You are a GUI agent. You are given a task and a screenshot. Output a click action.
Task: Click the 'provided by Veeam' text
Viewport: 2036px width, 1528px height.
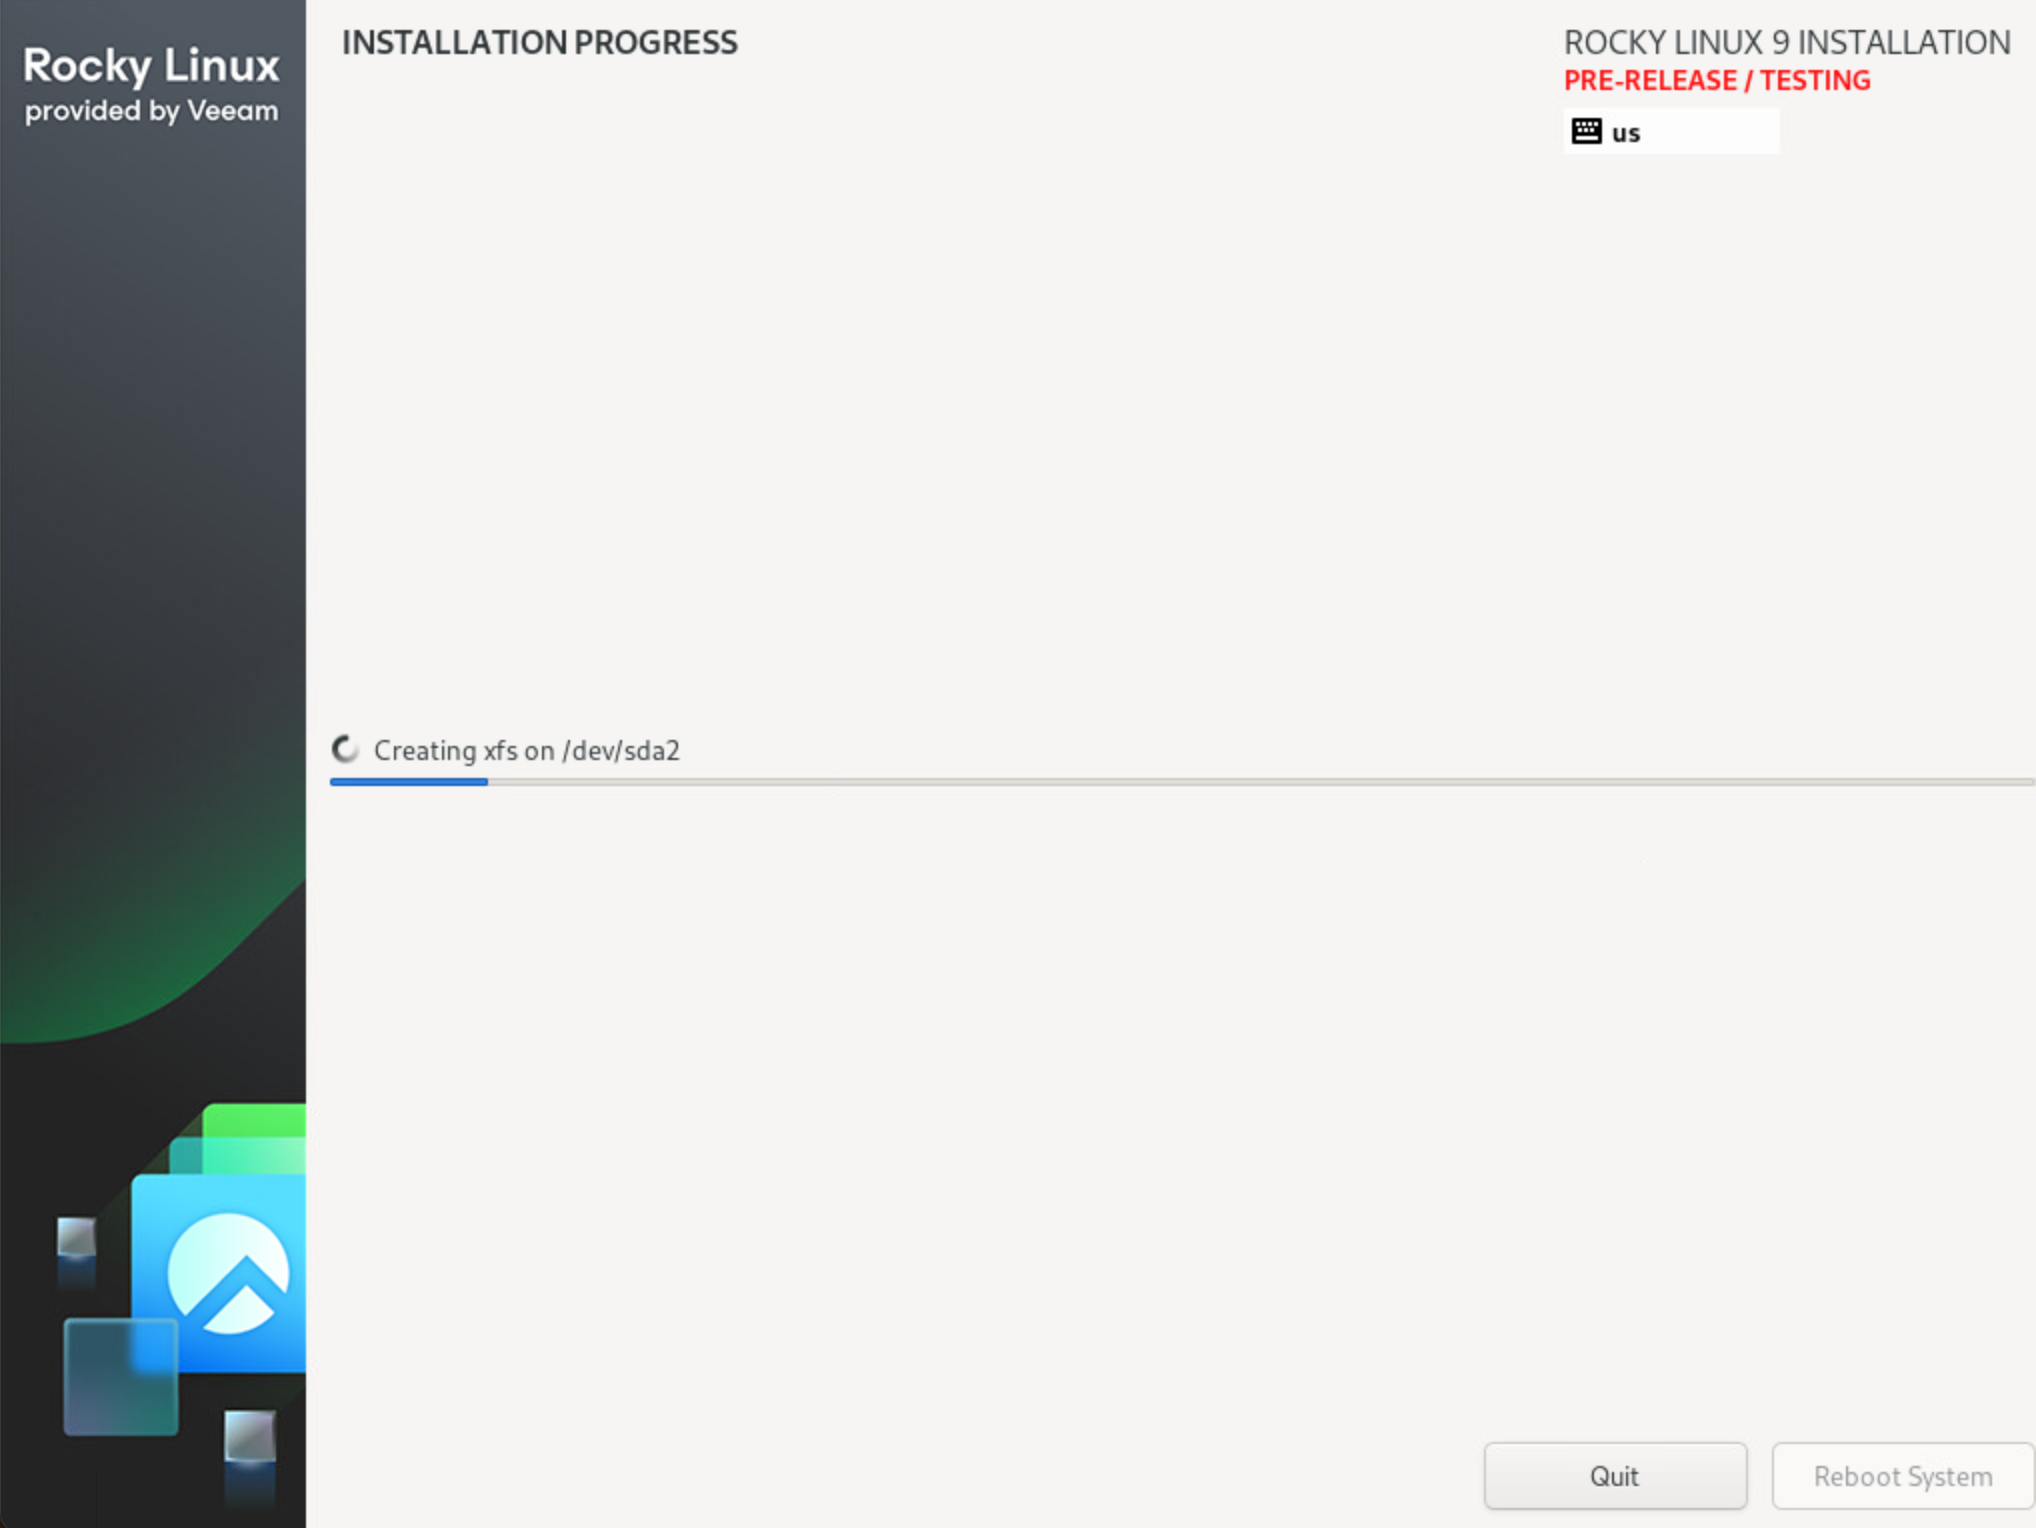(x=151, y=111)
